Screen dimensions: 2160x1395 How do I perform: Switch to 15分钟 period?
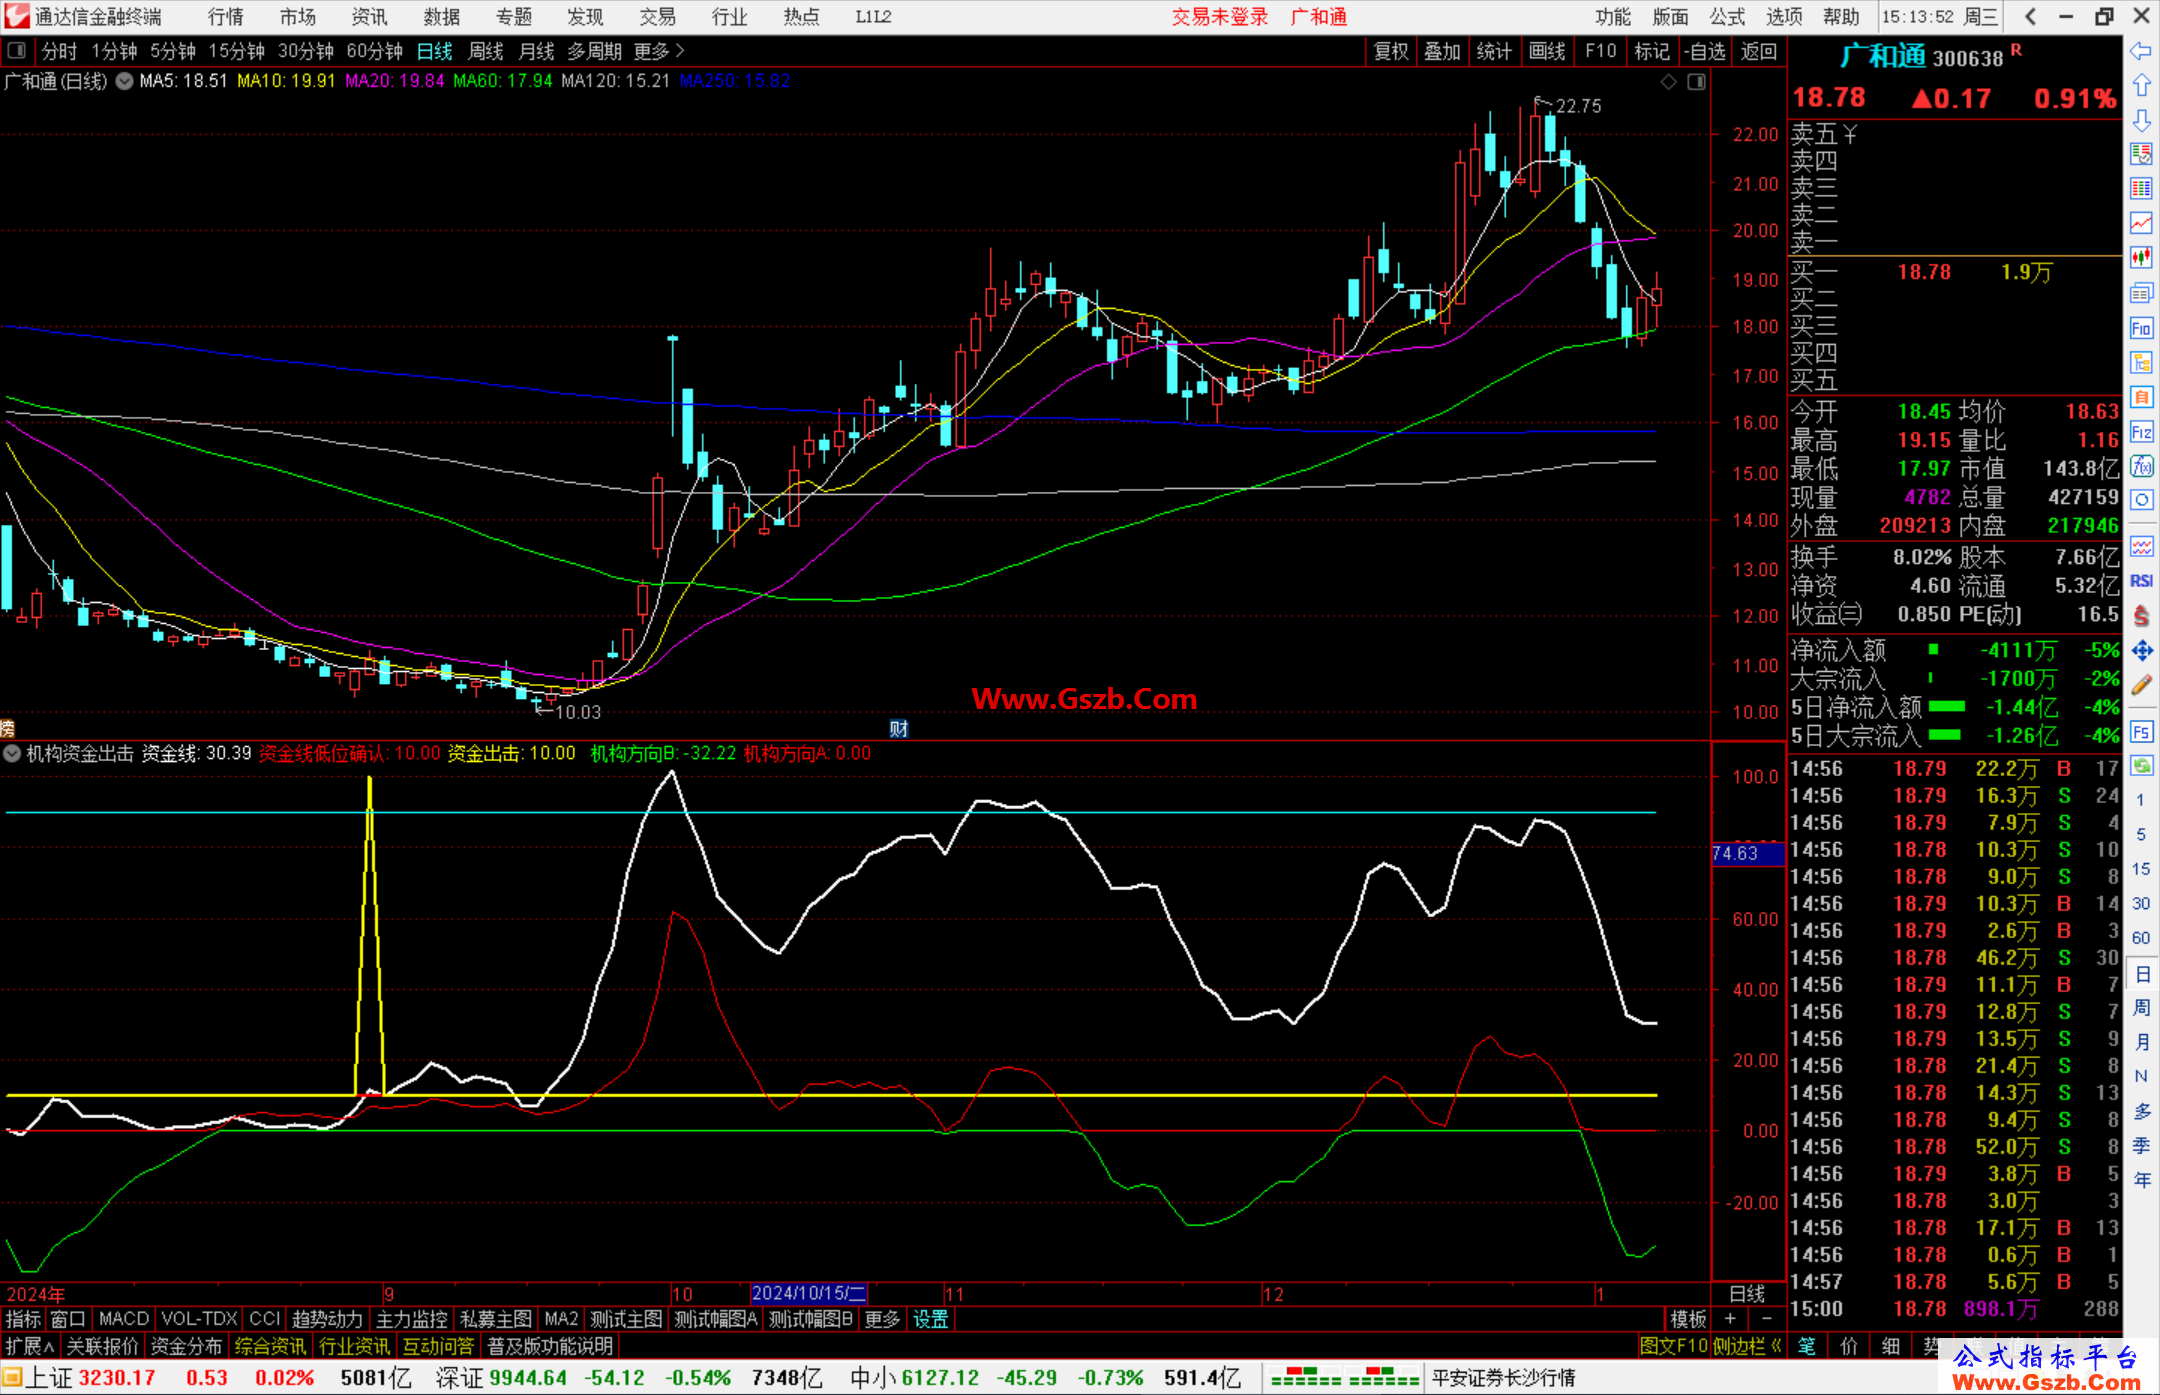pyautogui.click(x=237, y=51)
